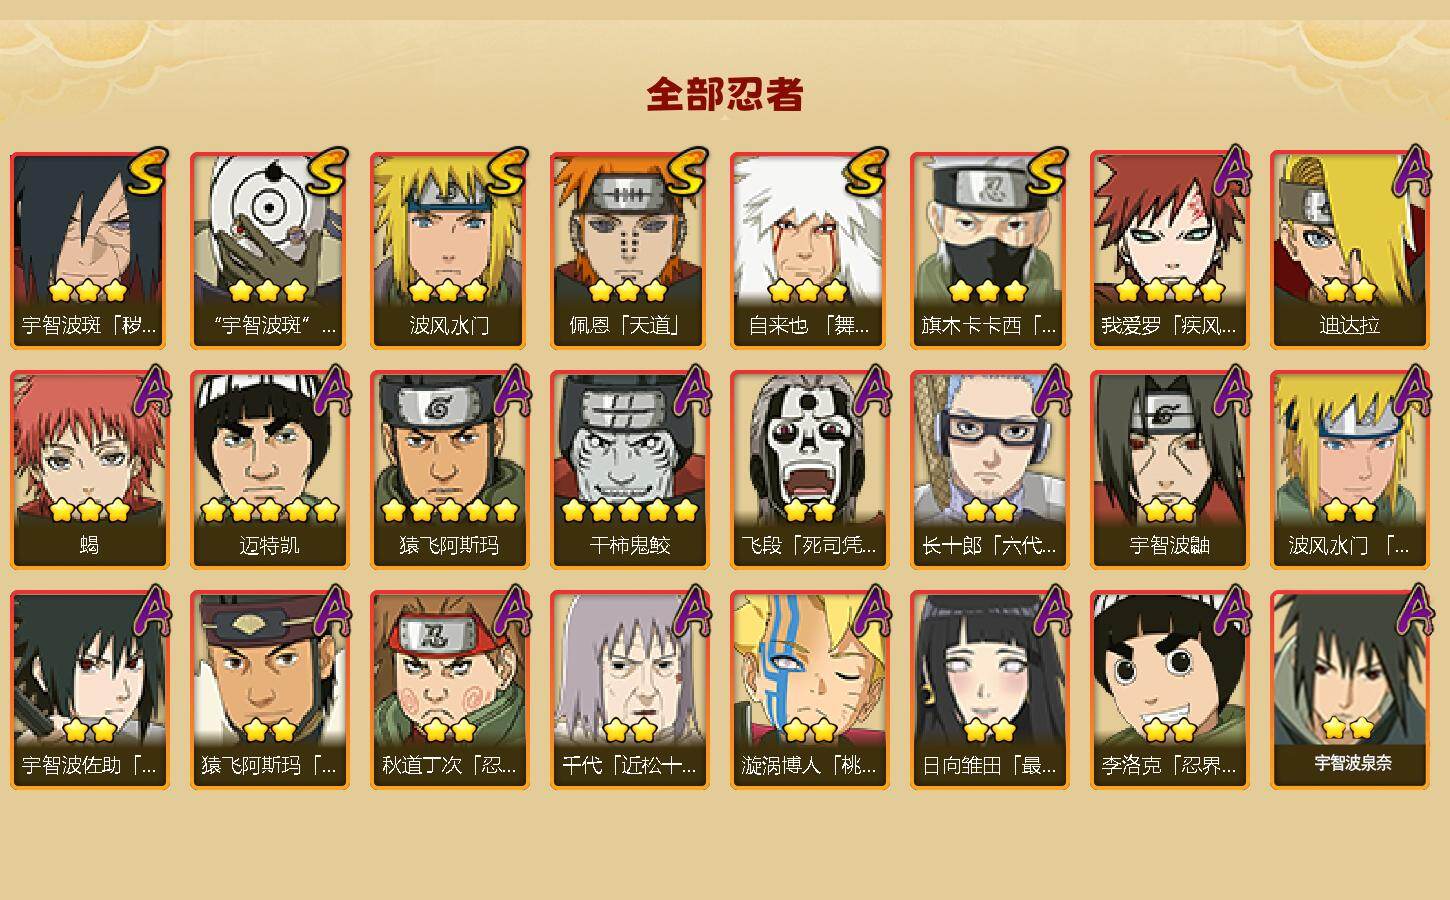Viewport: 1450px width, 900px height.
Task: Select the 漩涡博人 blonde ninja card
Action: pos(809,690)
